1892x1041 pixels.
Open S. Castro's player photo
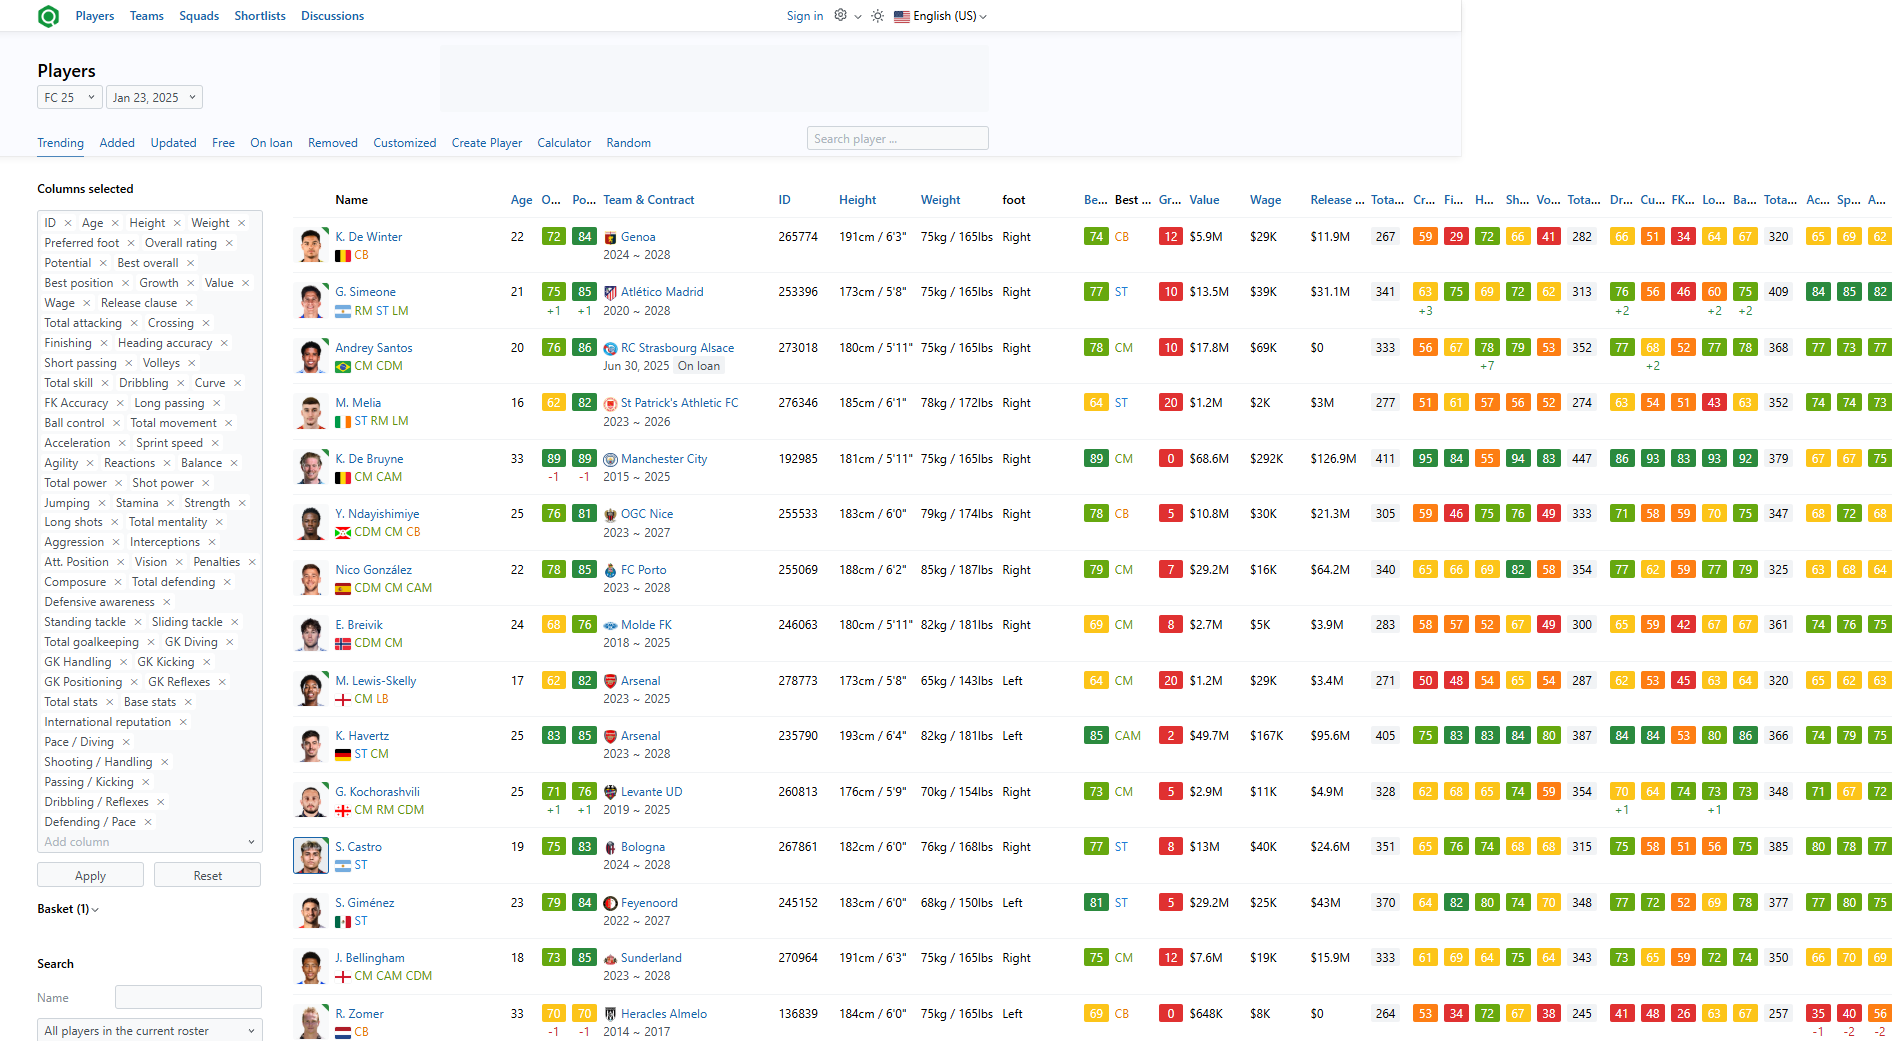[311, 856]
